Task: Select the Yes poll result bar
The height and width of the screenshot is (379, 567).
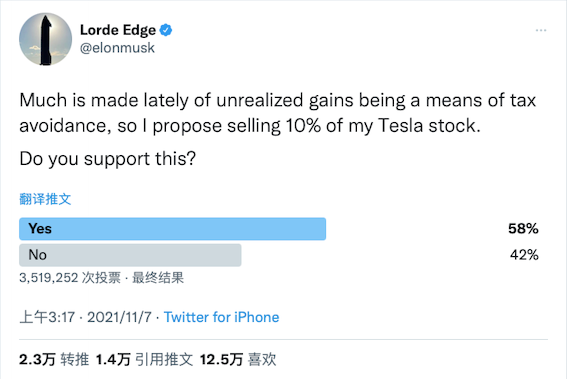Action: click(172, 229)
